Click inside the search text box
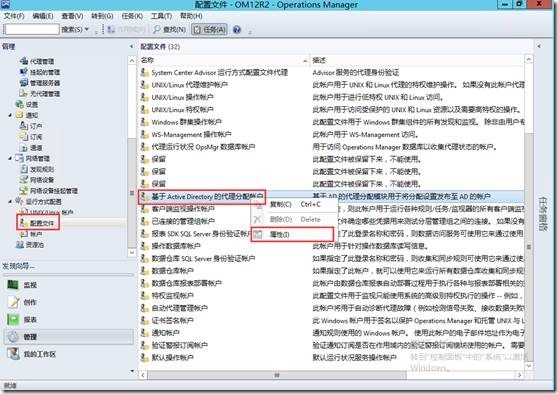The height and width of the screenshot is (394, 558). point(32,29)
